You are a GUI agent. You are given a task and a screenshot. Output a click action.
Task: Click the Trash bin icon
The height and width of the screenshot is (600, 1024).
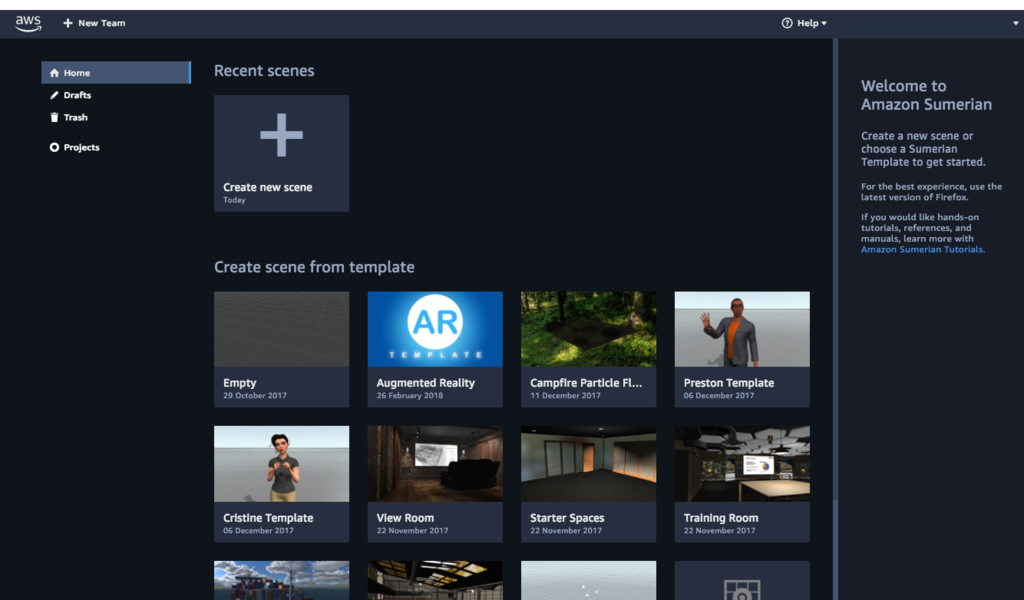click(54, 118)
